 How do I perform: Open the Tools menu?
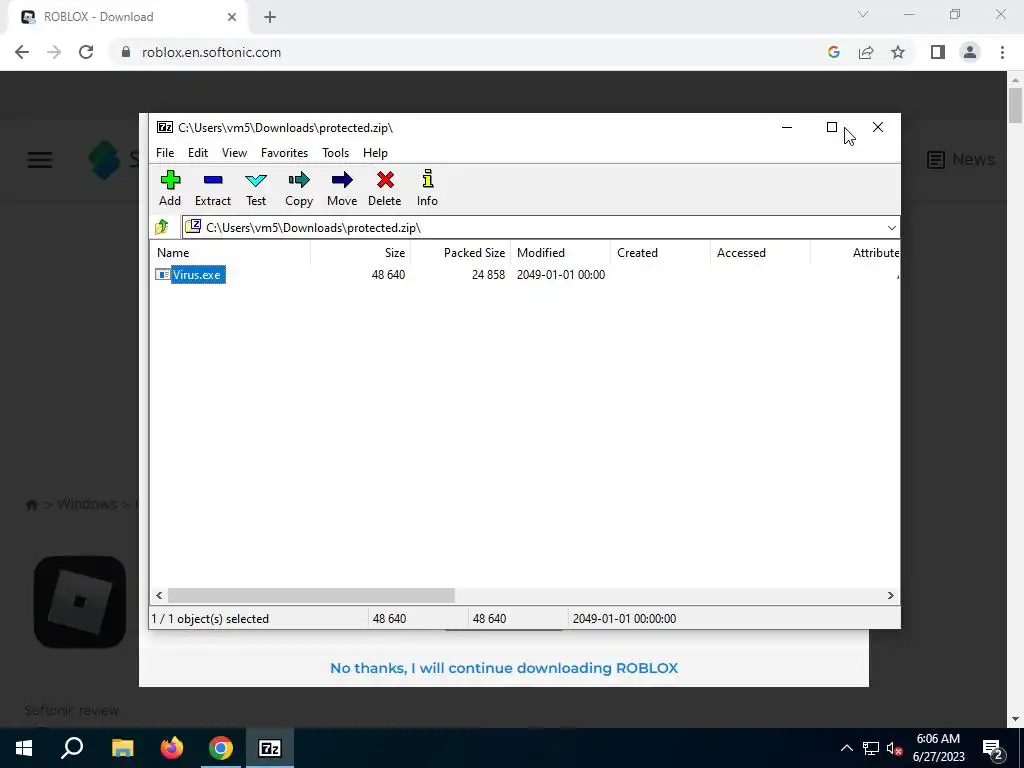point(335,153)
